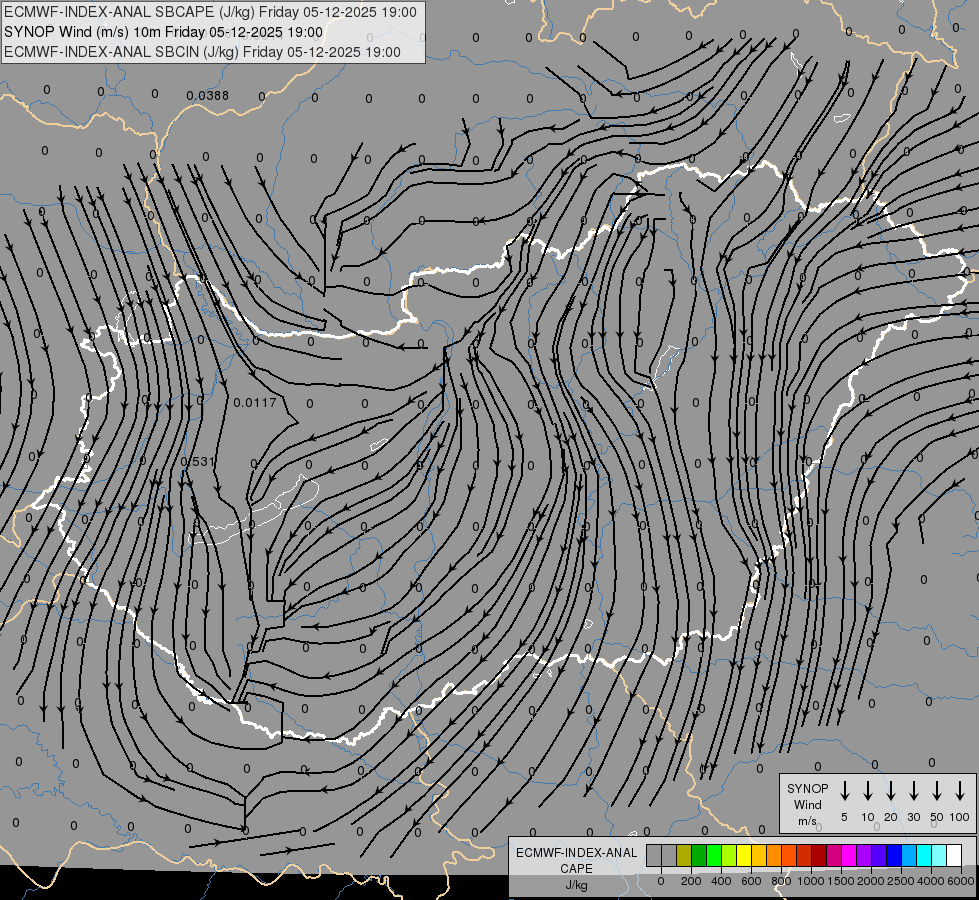Select the white CAPE swatch at 6000

(954, 855)
